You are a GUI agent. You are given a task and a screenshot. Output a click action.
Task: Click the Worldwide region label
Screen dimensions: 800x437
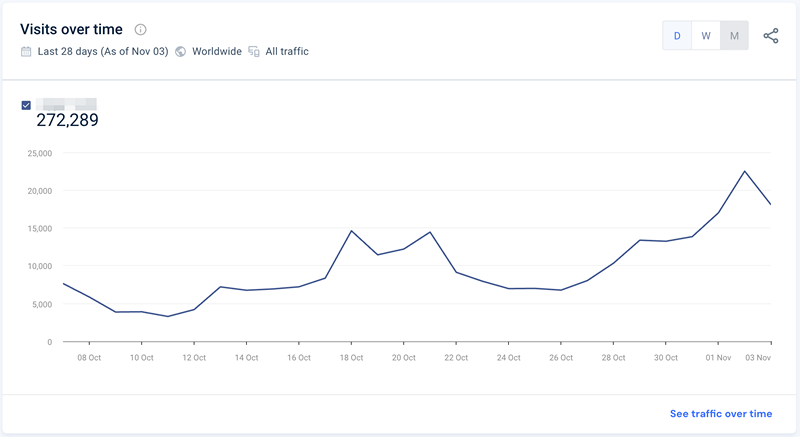coord(217,51)
